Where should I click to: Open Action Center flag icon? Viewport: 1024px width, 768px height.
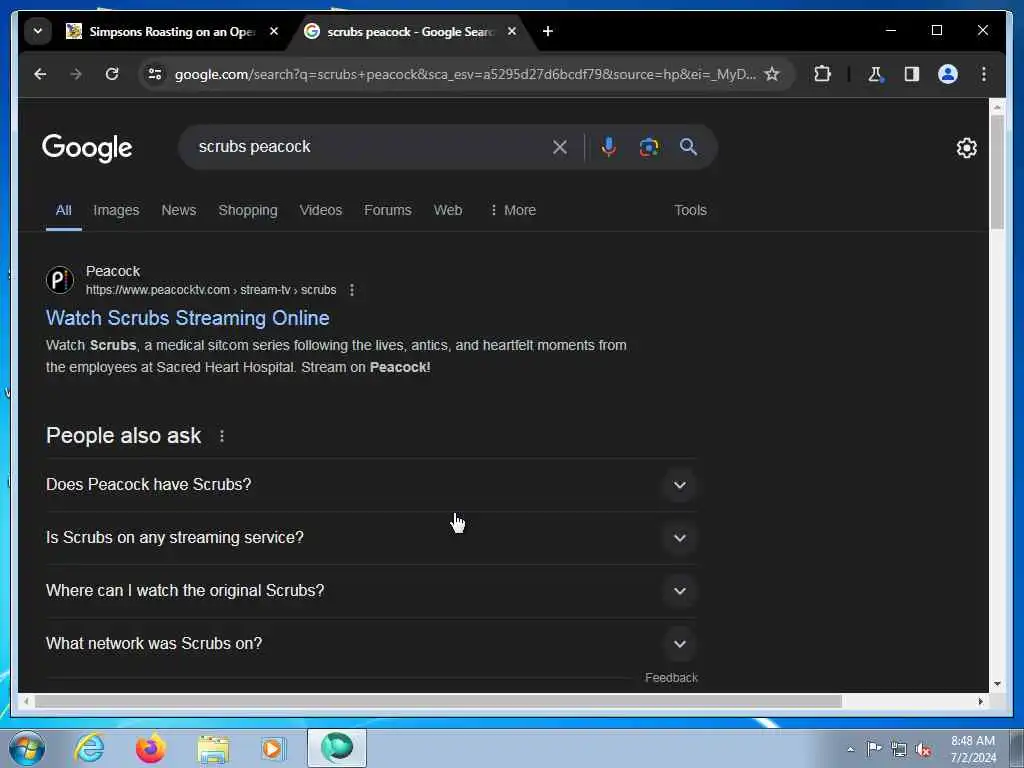[x=874, y=749]
